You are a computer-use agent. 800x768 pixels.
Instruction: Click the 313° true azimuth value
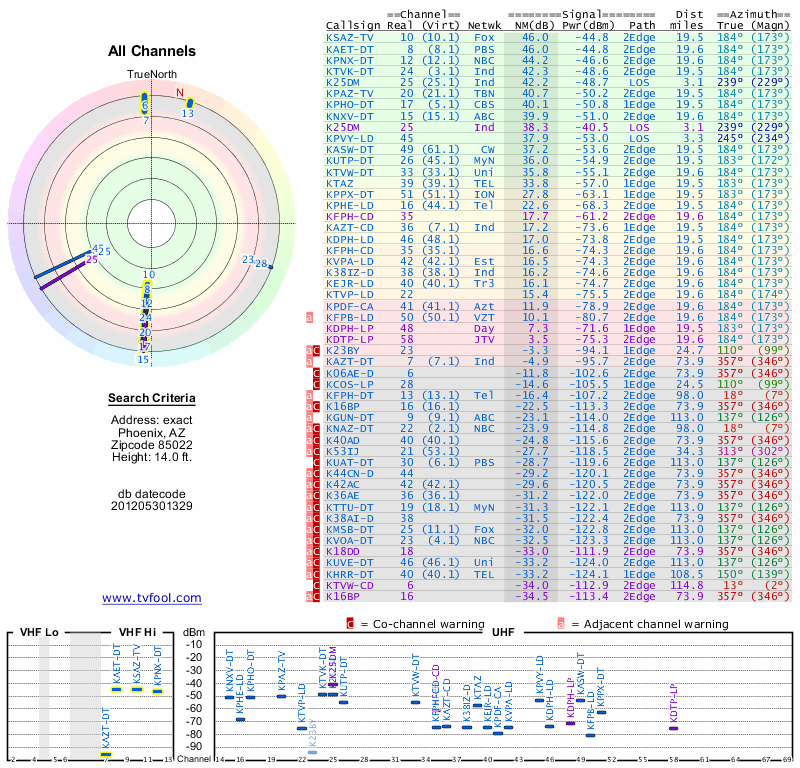[730, 451]
